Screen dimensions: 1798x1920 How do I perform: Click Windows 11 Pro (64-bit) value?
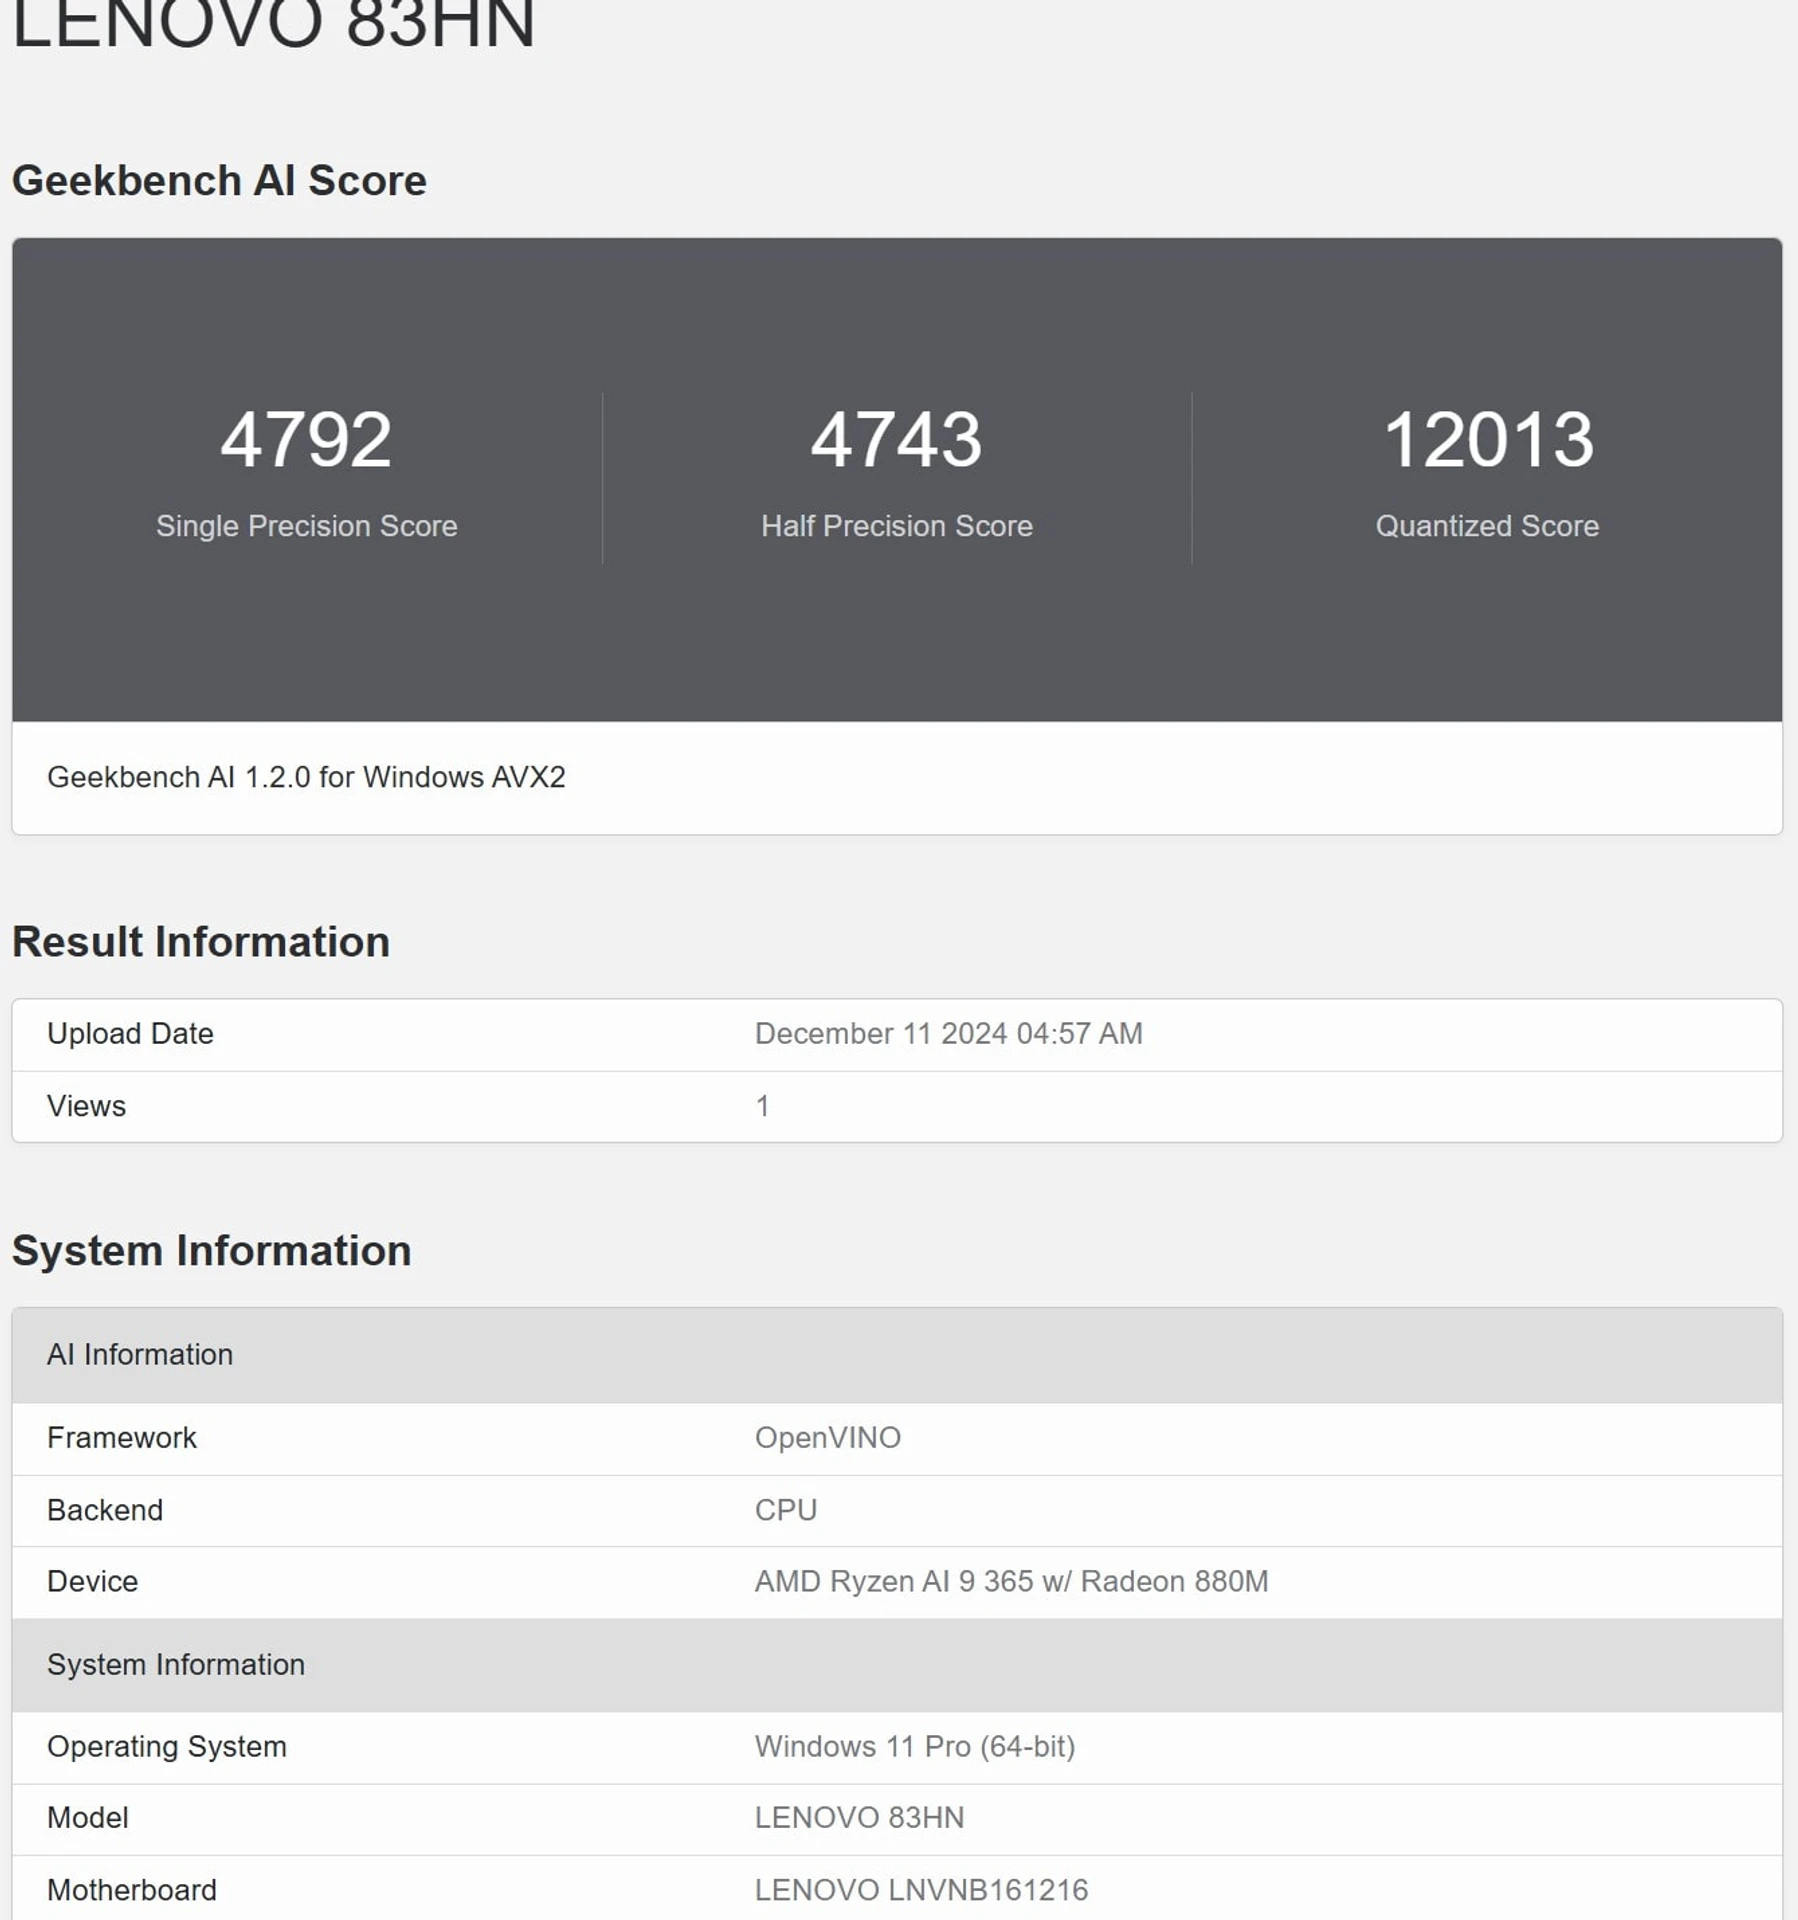(x=915, y=1746)
